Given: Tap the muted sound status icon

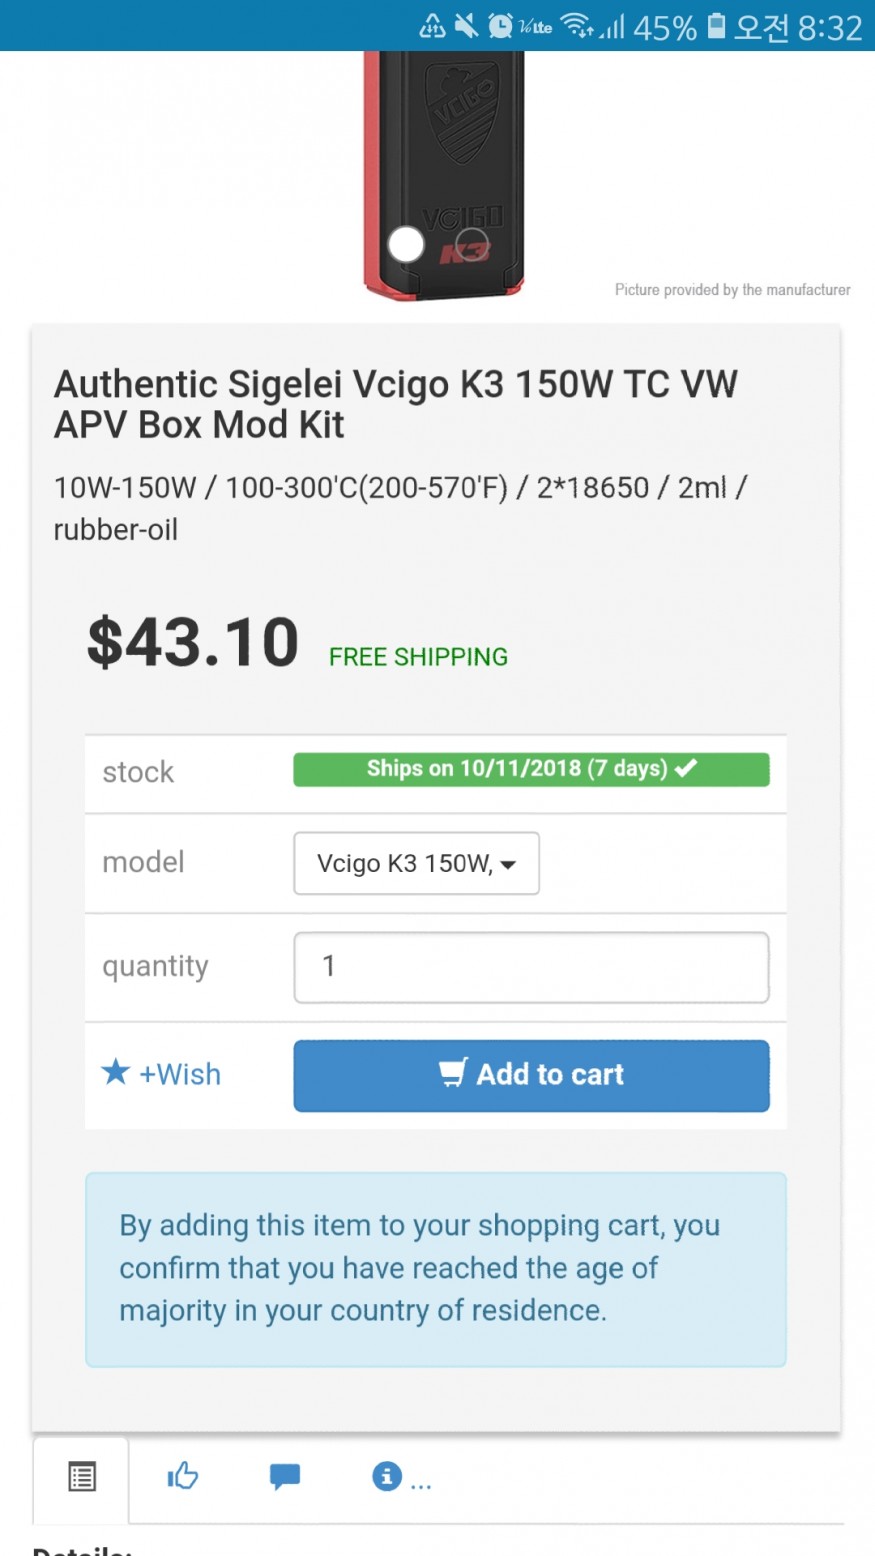Looking at the screenshot, I should point(466,26).
